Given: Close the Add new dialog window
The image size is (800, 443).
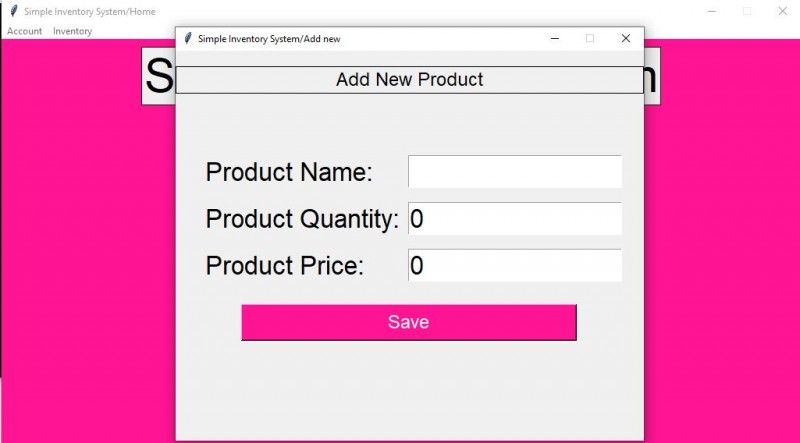Looking at the screenshot, I should (626, 38).
